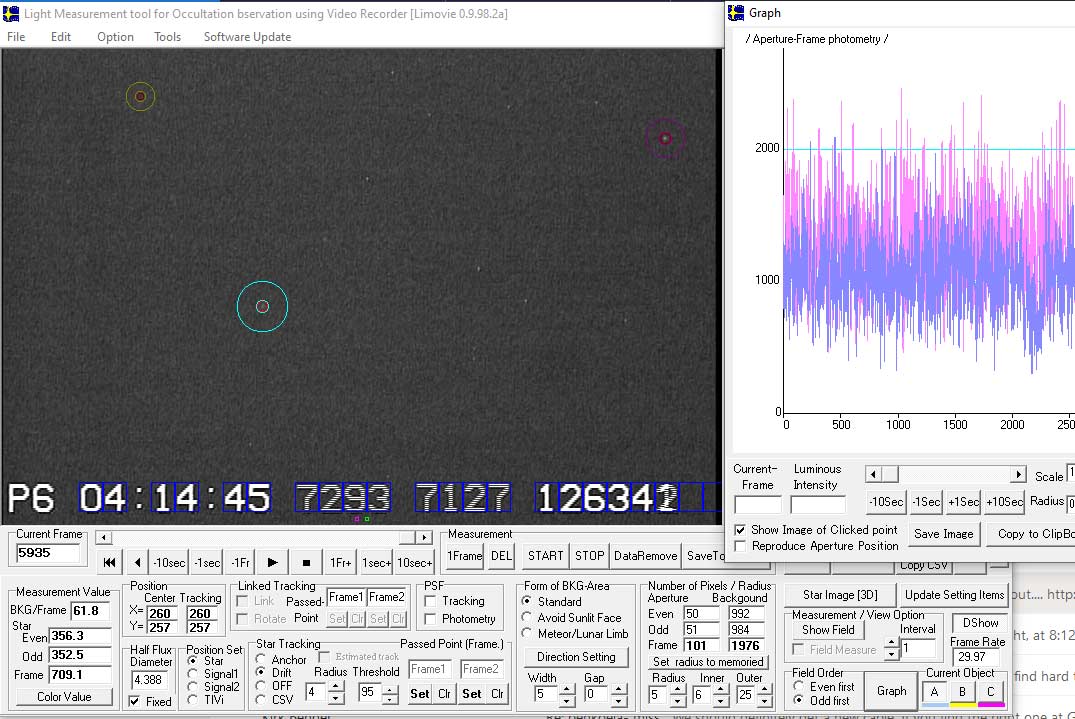The height and width of the screenshot is (719, 1075).
Task: Increase the BKG-Area Width value
Action: (x=567, y=689)
